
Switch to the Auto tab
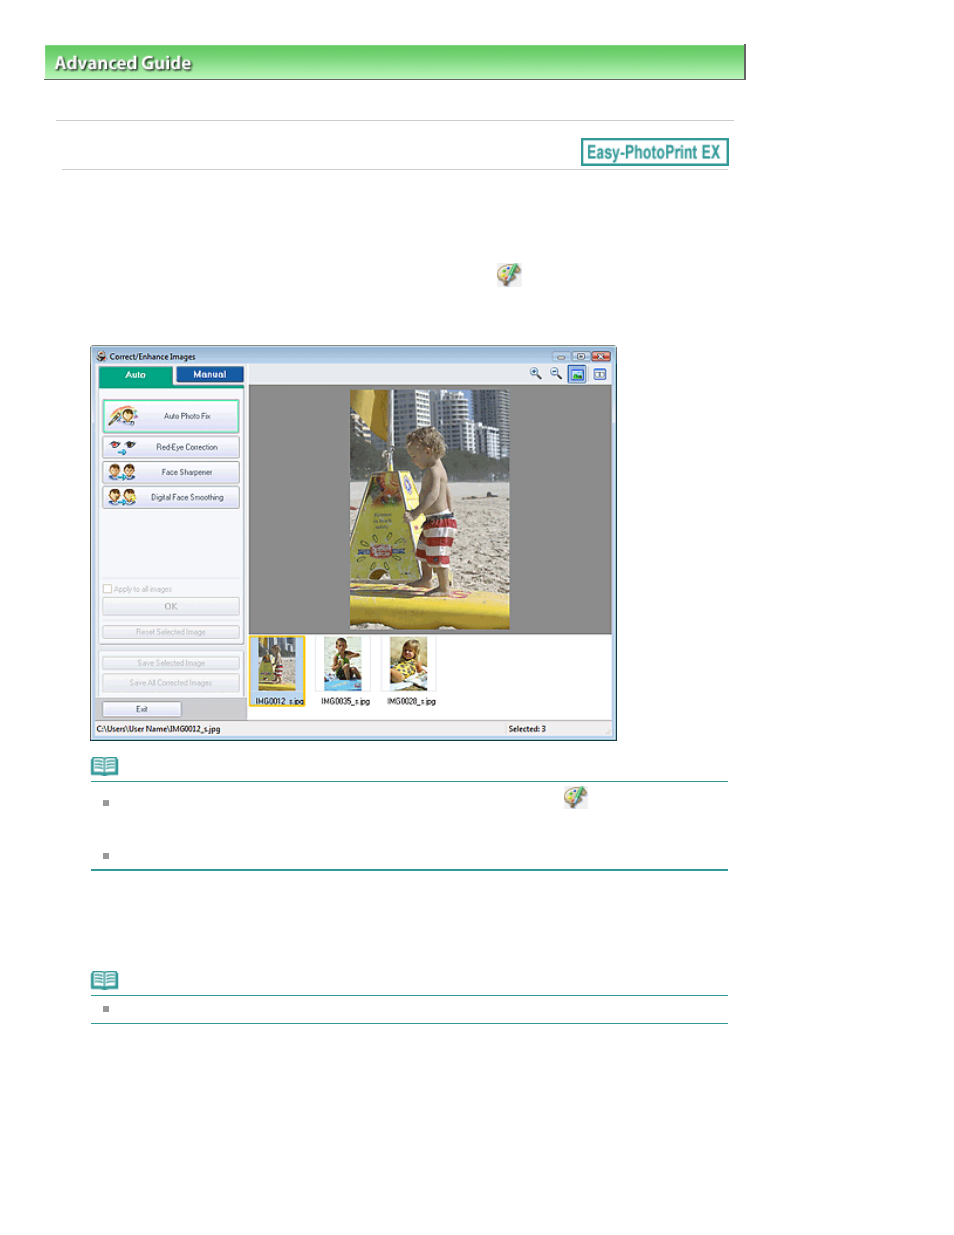[136, 375]
